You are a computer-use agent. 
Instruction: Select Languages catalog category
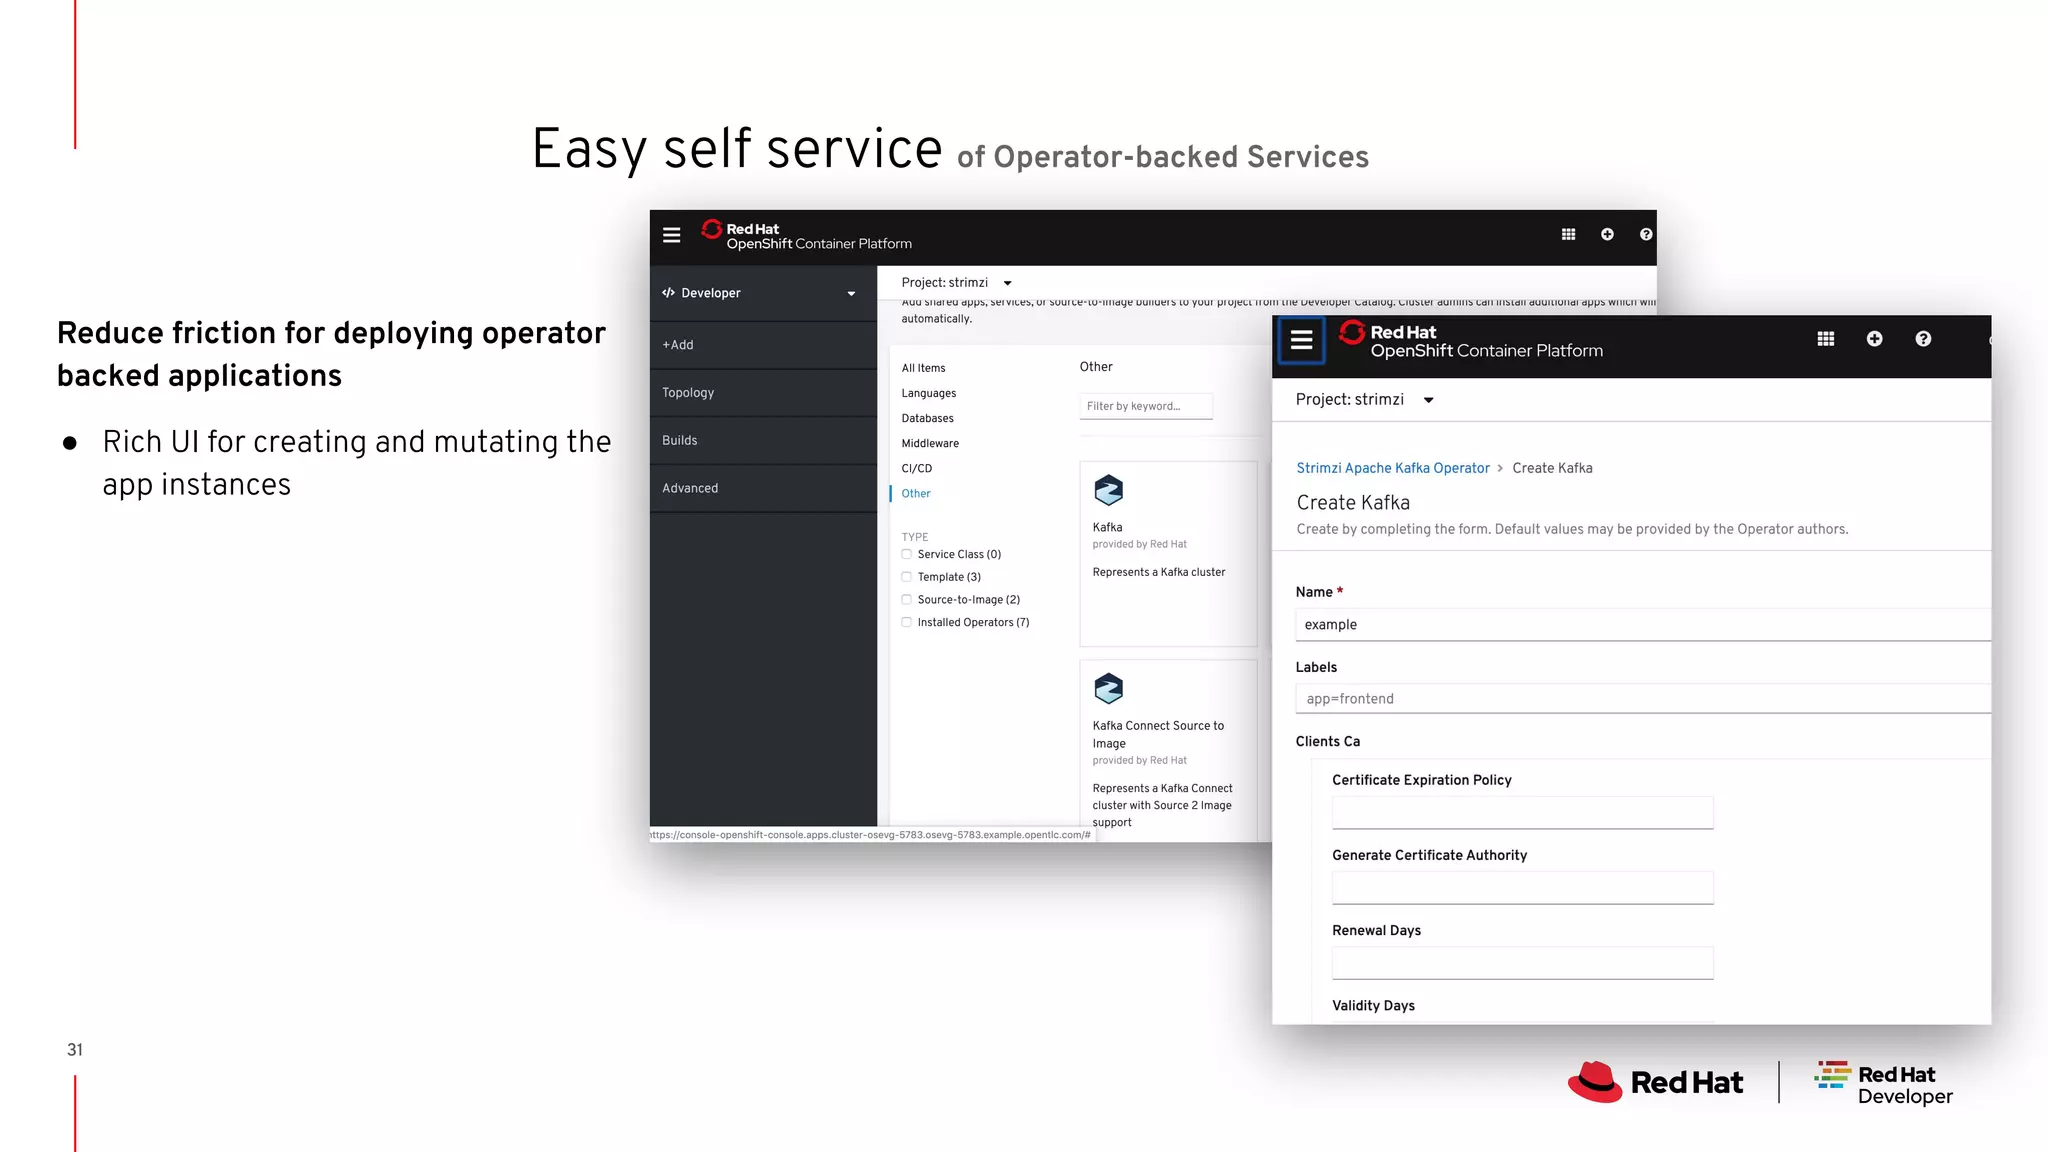point(928,393)
